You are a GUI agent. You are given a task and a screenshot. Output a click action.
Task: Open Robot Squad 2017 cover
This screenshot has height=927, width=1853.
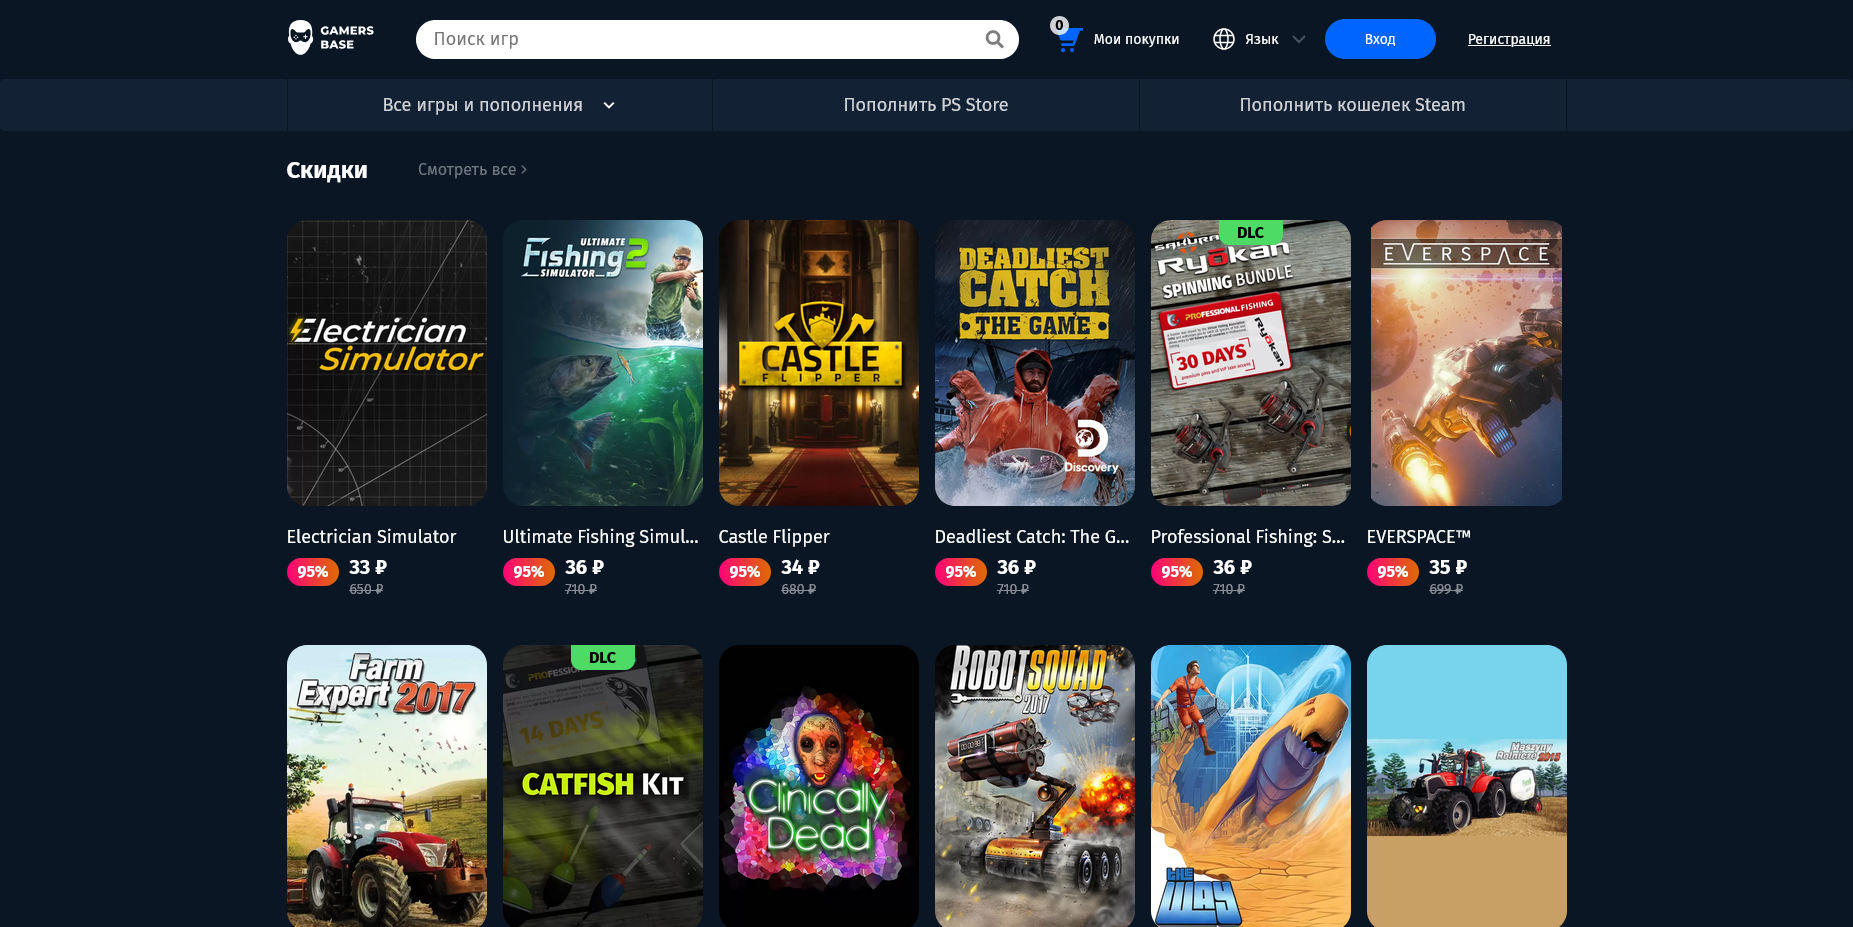1035,786
